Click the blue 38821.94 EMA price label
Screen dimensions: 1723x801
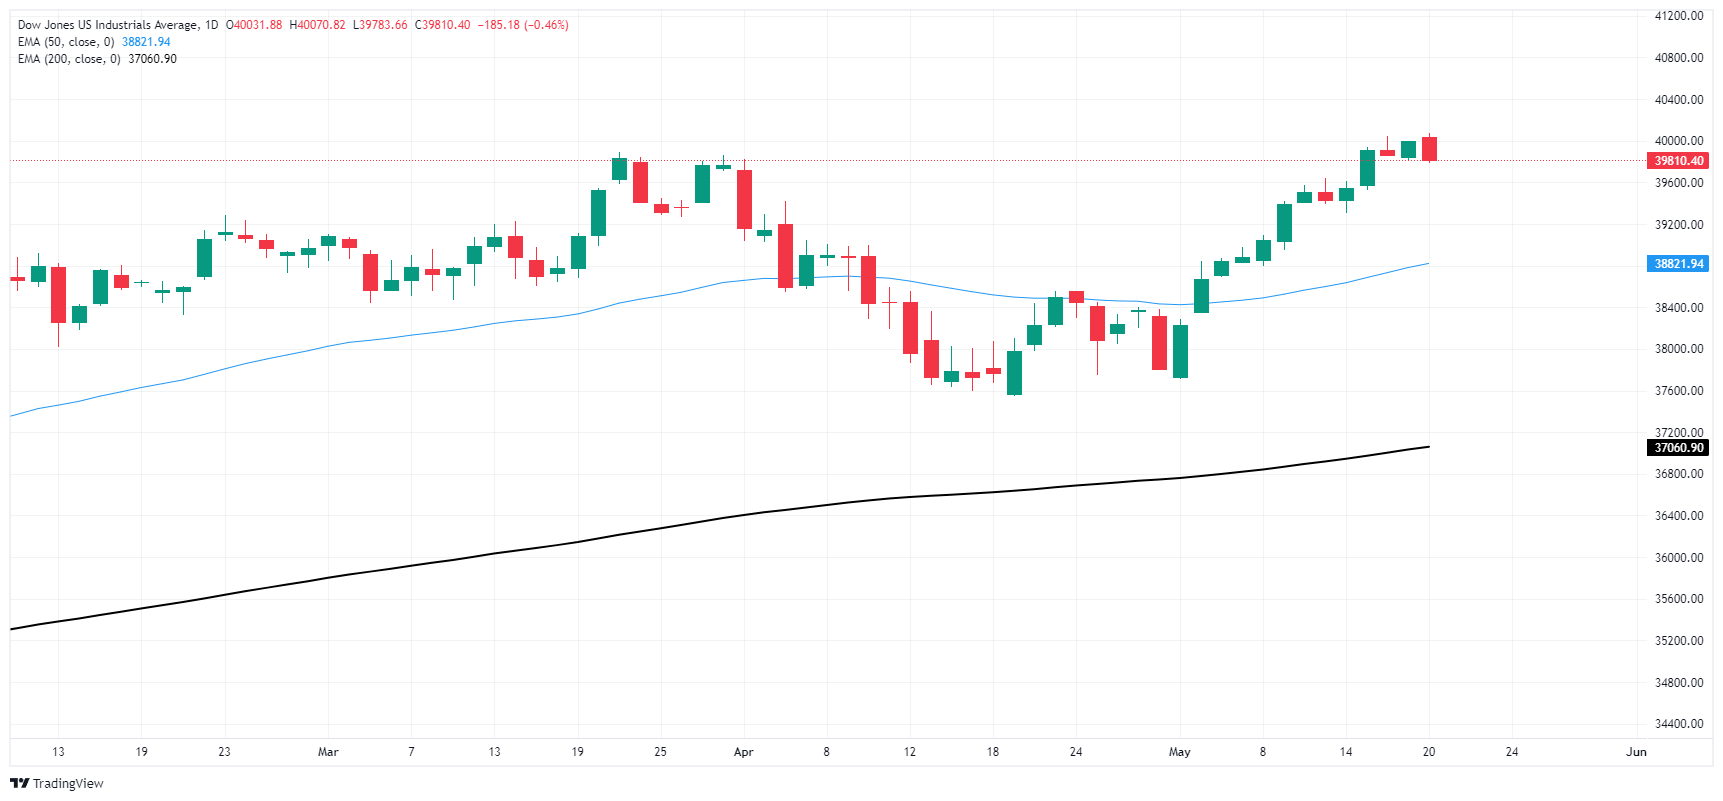[x=1678, y=264]
